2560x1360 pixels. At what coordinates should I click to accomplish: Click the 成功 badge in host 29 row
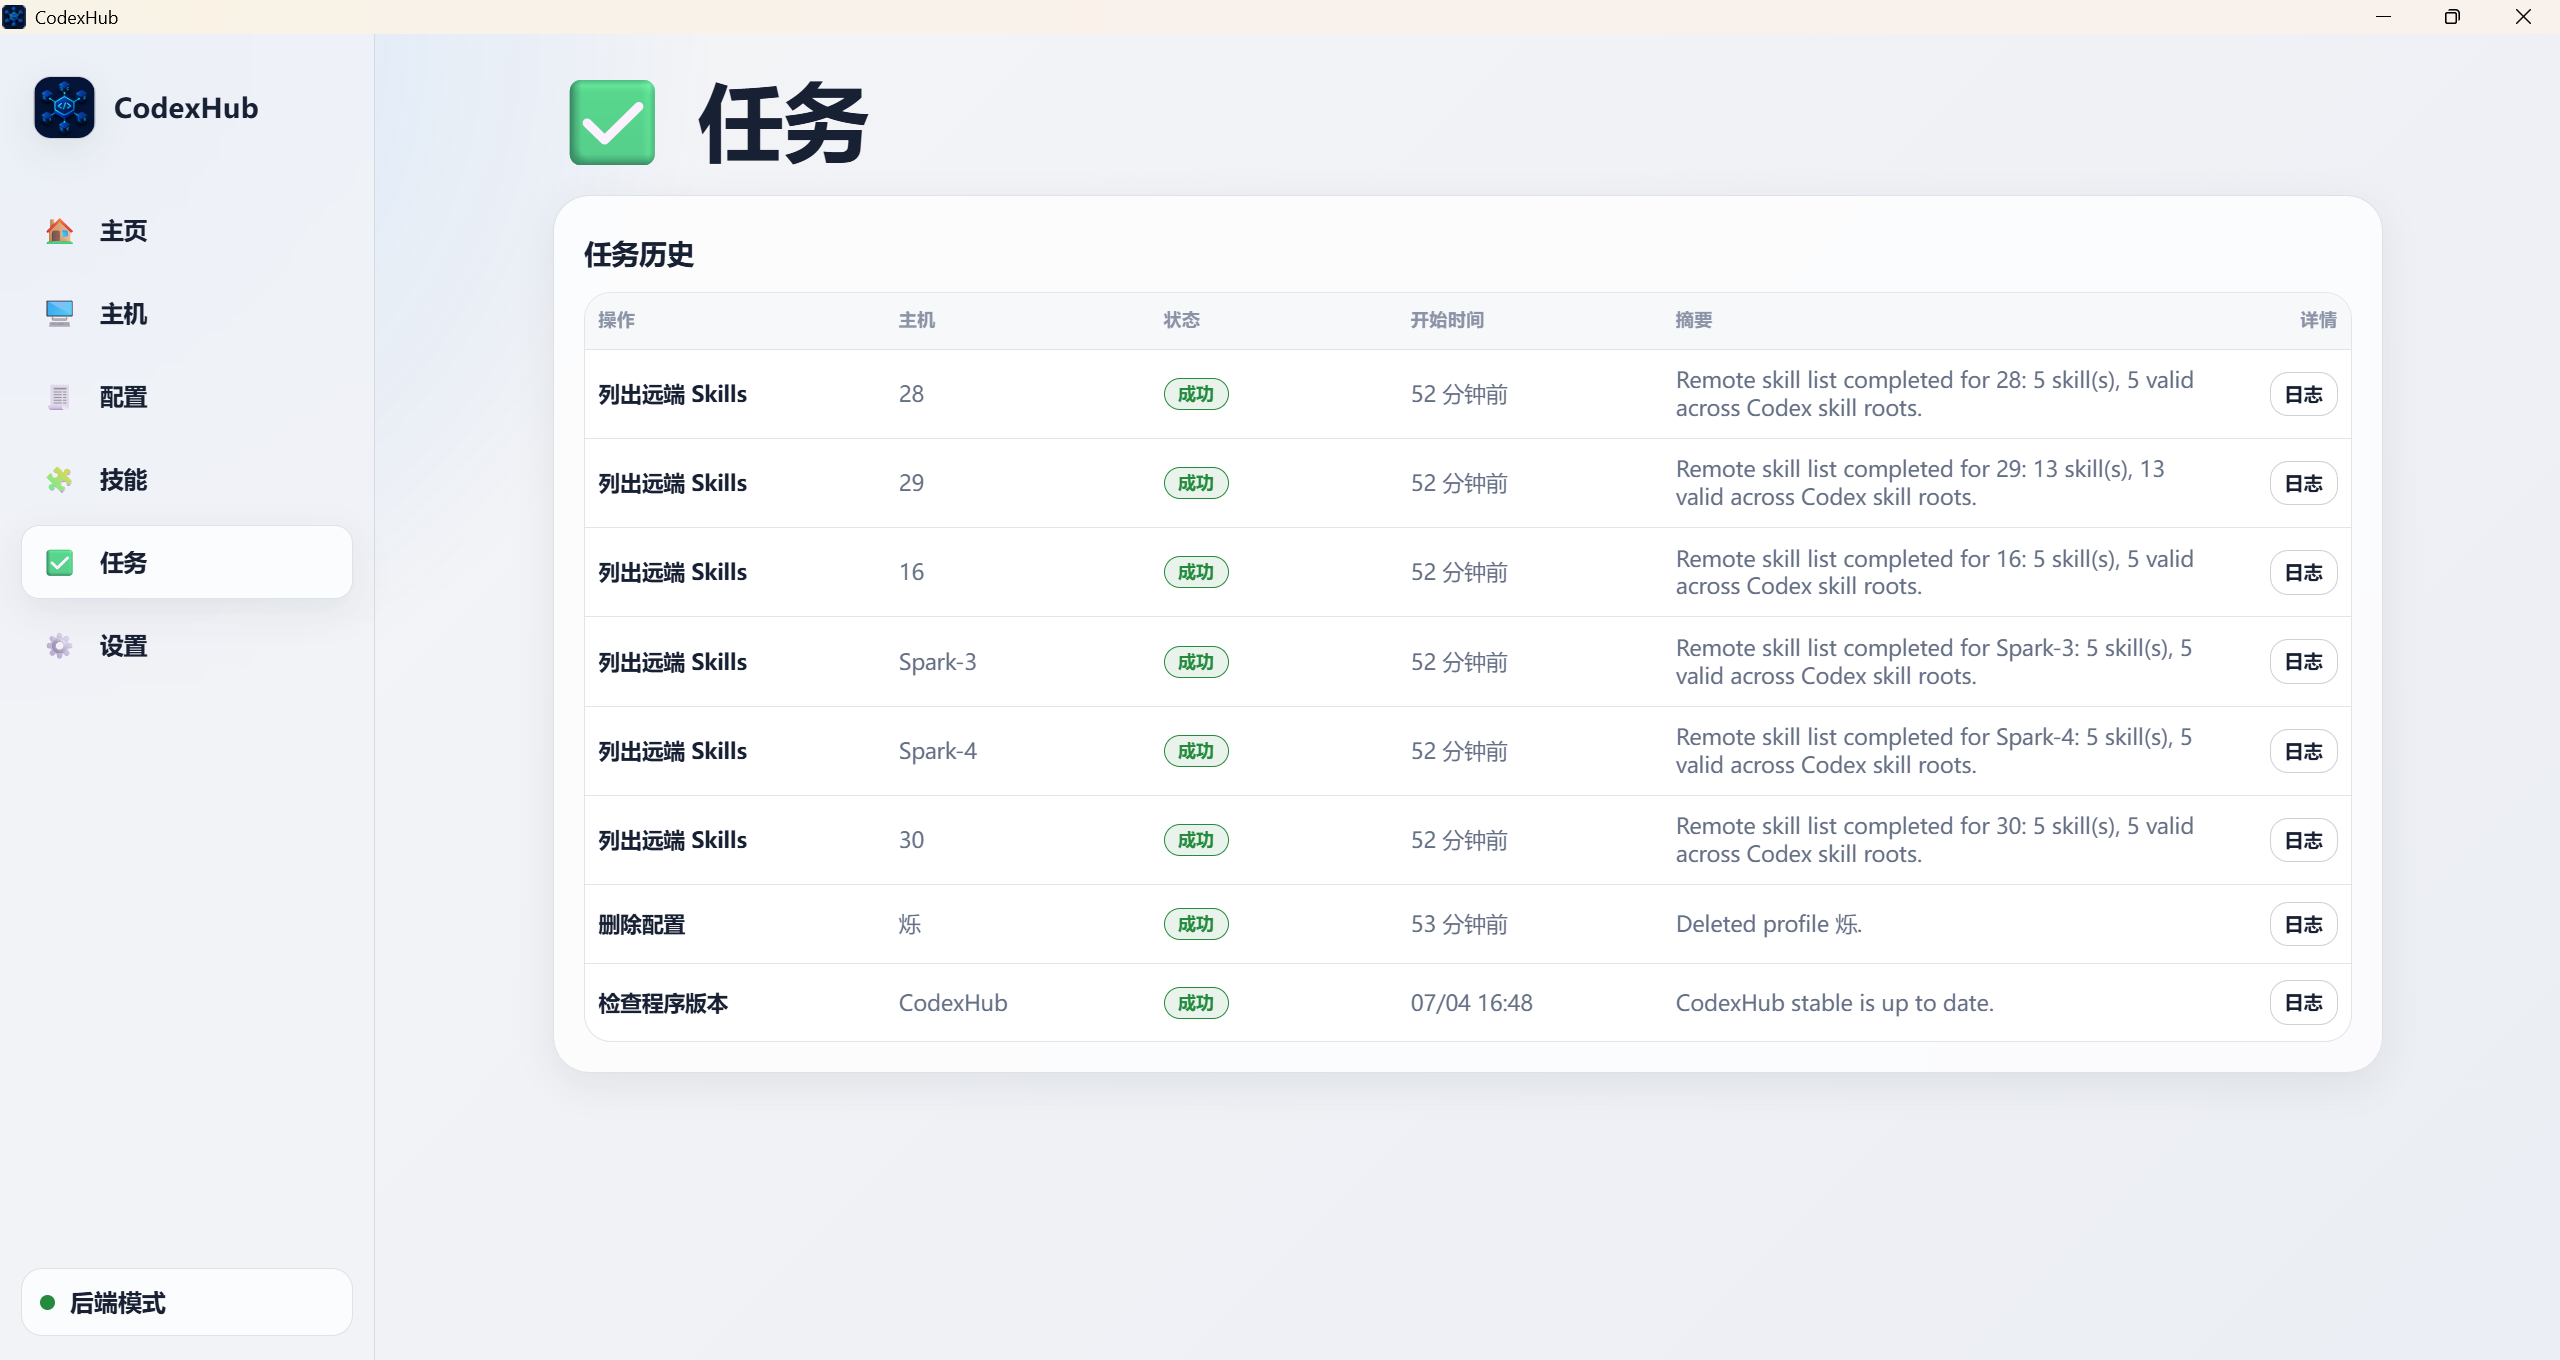point(1196,483)
